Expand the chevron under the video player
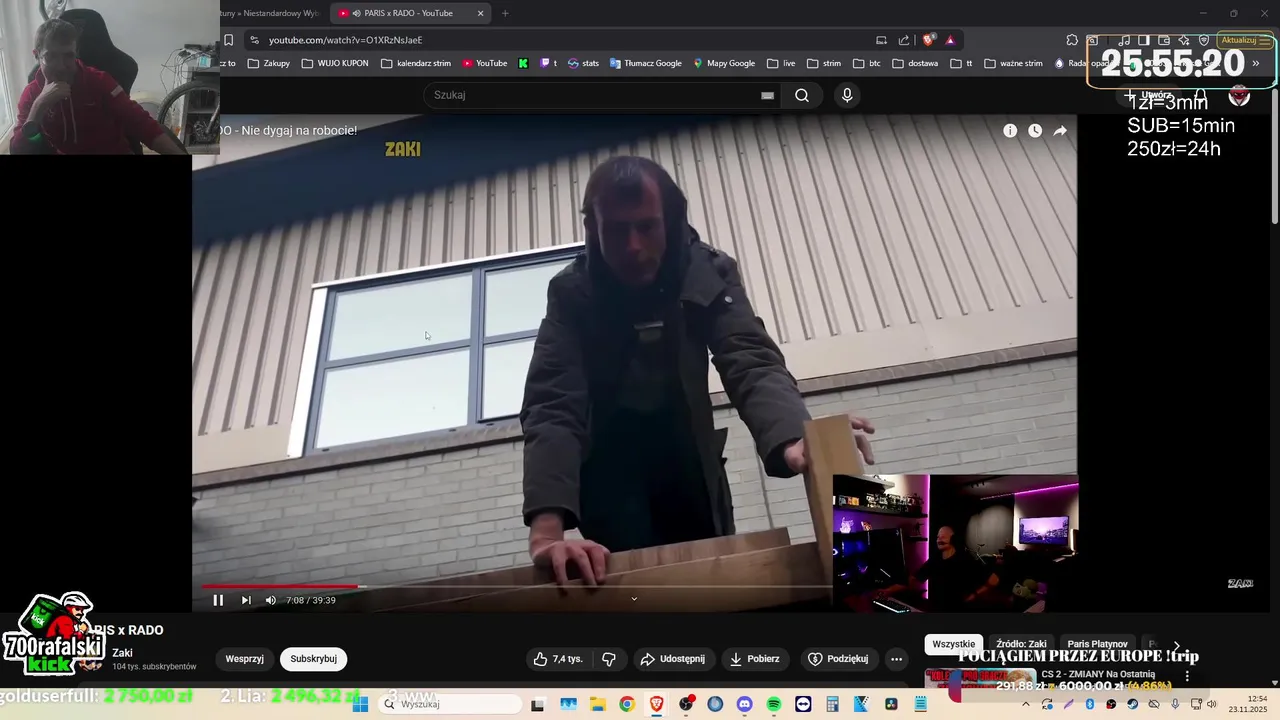 (634, 599)
